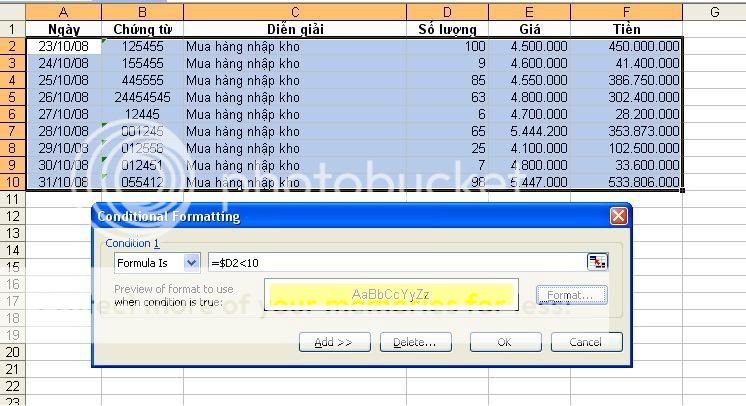This screenshot has width=746, height=406.
Task: Click the formula input field =$D2<10
Action: point(395,262)
